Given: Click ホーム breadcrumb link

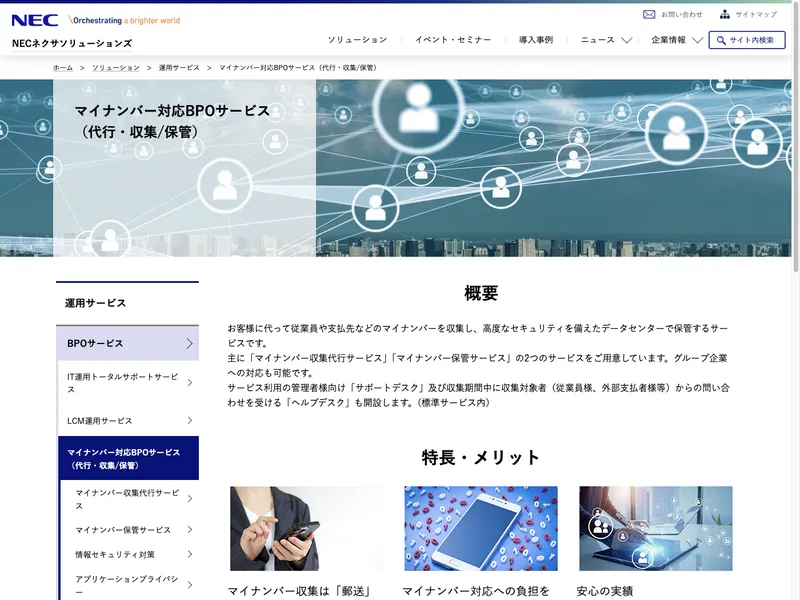Looking at the screenshot, I should coord(63,68).
